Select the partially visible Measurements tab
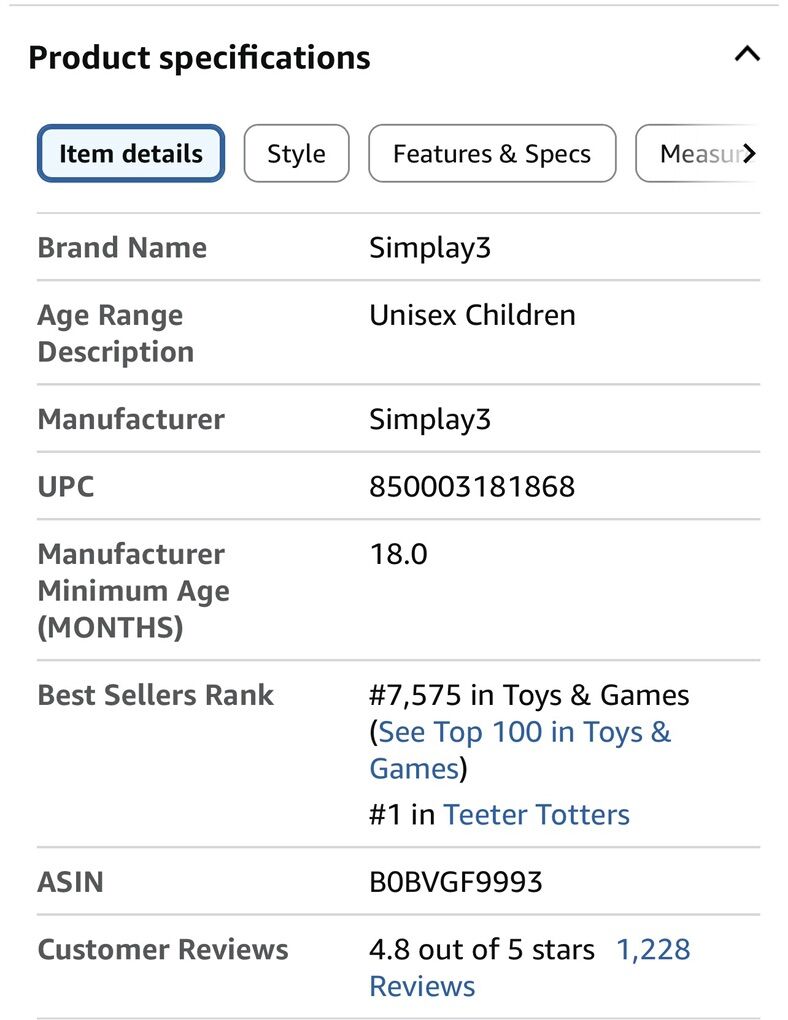 click(700, 154)
